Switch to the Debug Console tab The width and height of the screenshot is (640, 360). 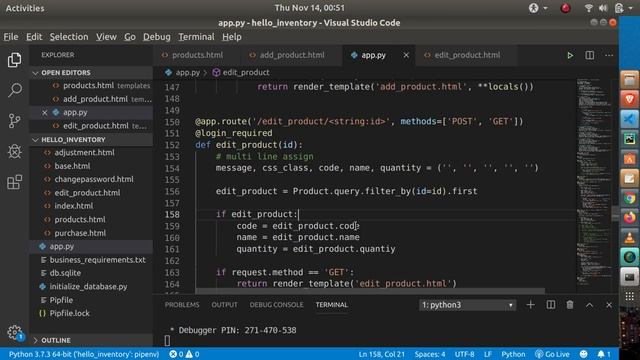[276, 305]
